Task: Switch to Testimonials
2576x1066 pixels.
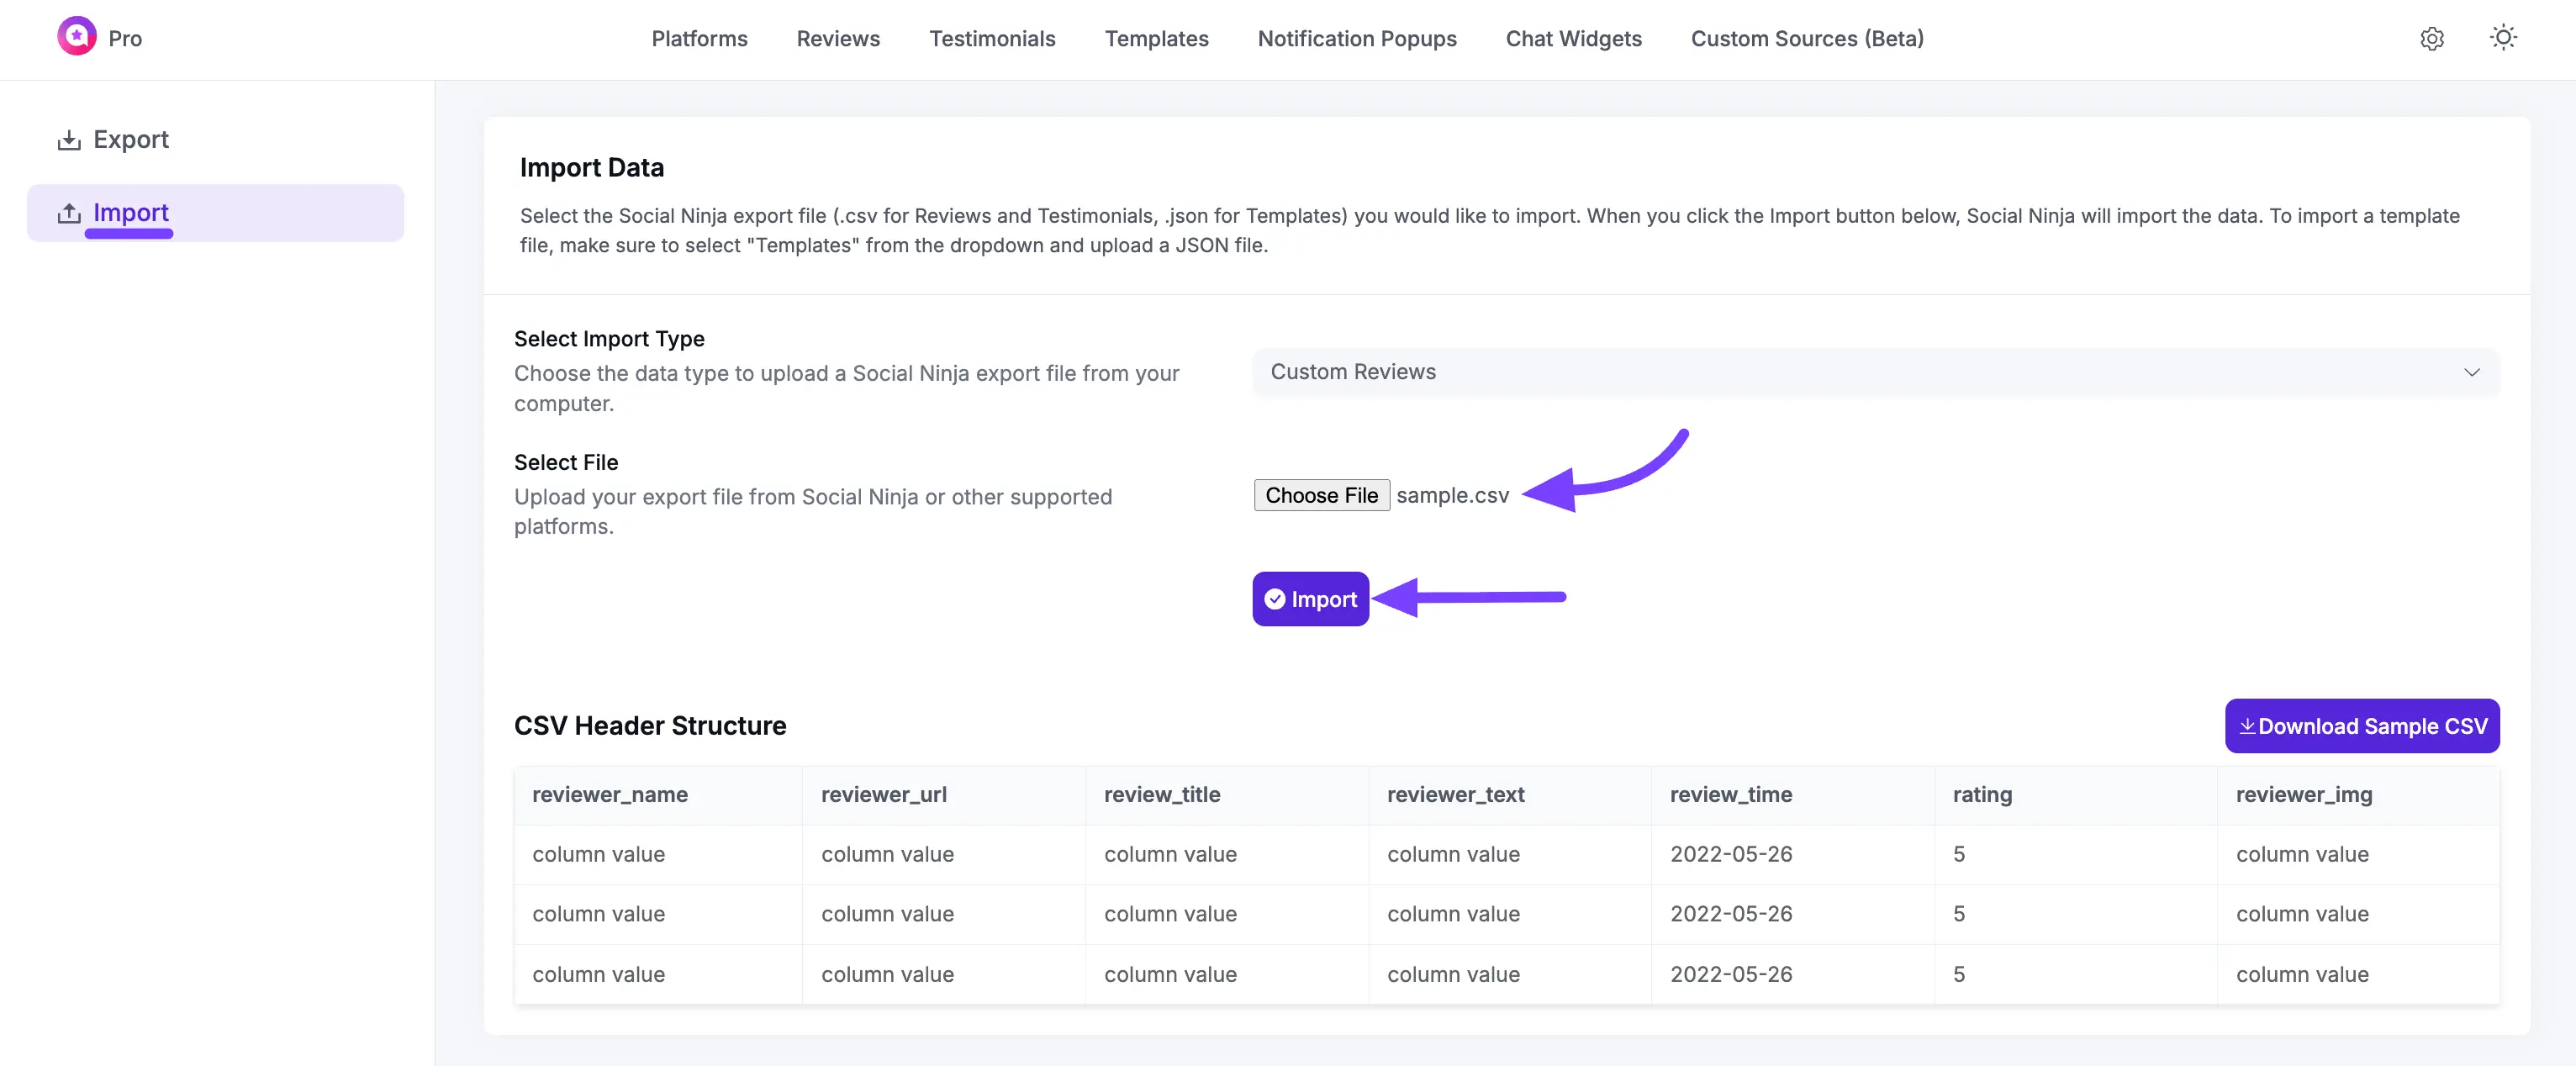Action: (x=991, y=38)
